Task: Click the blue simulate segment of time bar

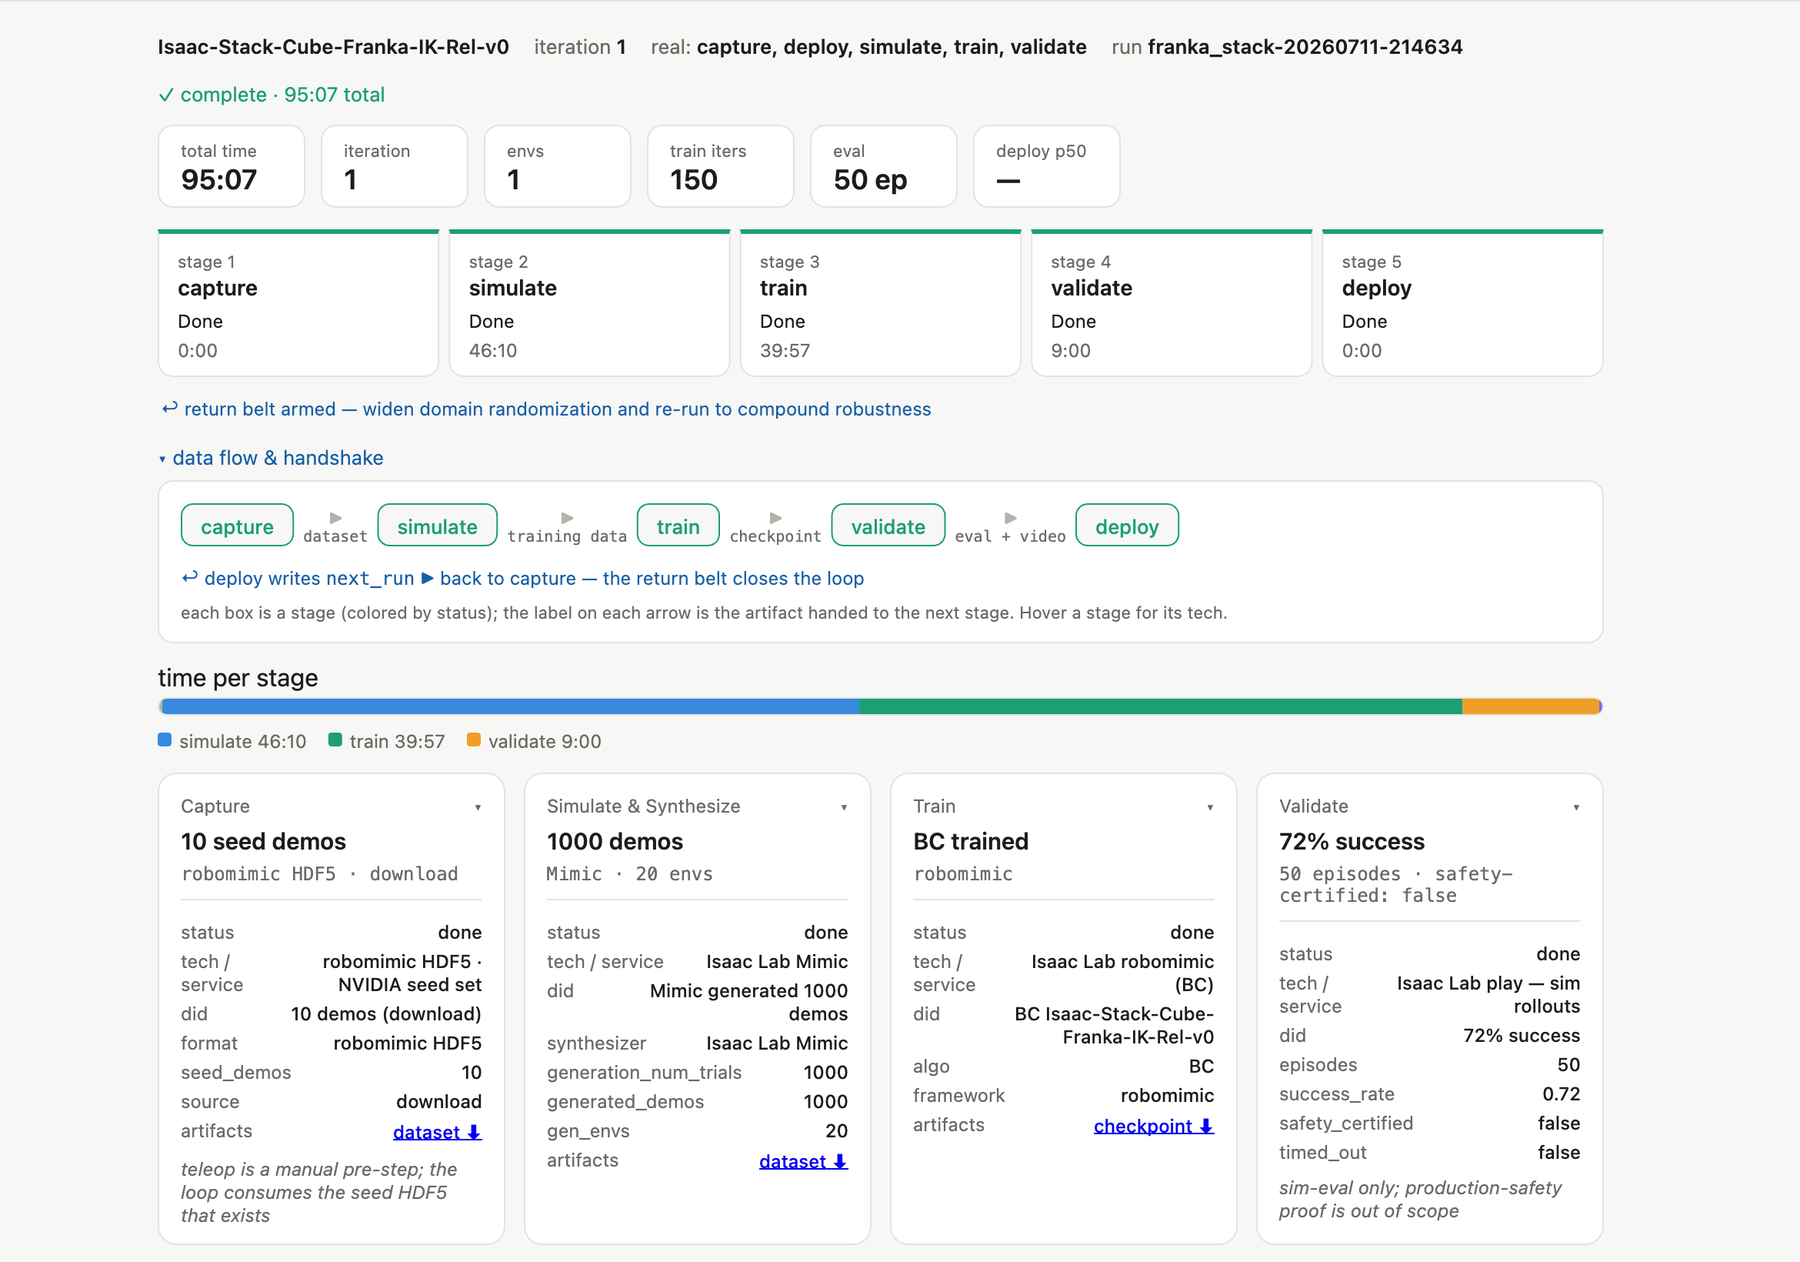Action: pos(509,706)
